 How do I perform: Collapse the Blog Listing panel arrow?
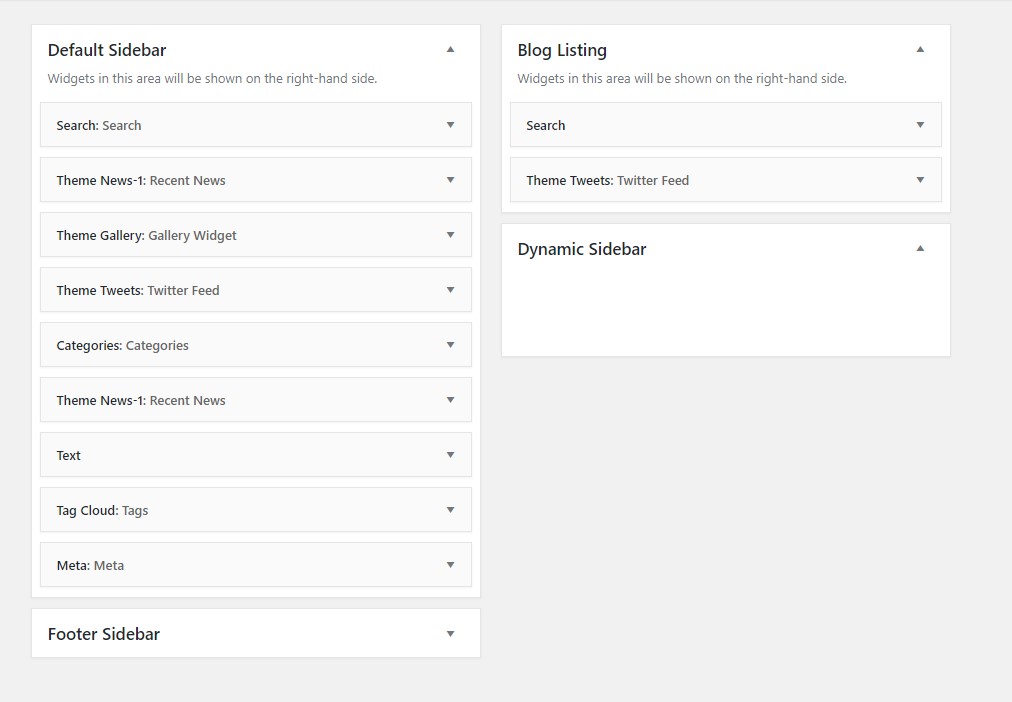point(920,49)
